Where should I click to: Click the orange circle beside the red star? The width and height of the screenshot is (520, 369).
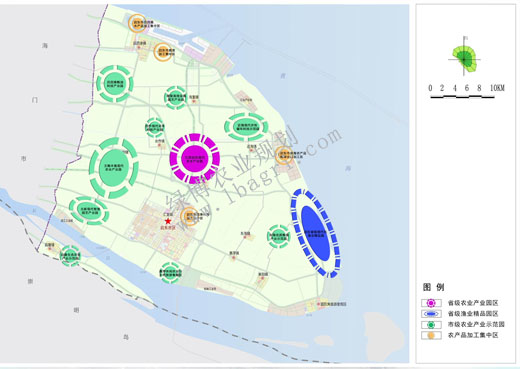pos(189,216)
